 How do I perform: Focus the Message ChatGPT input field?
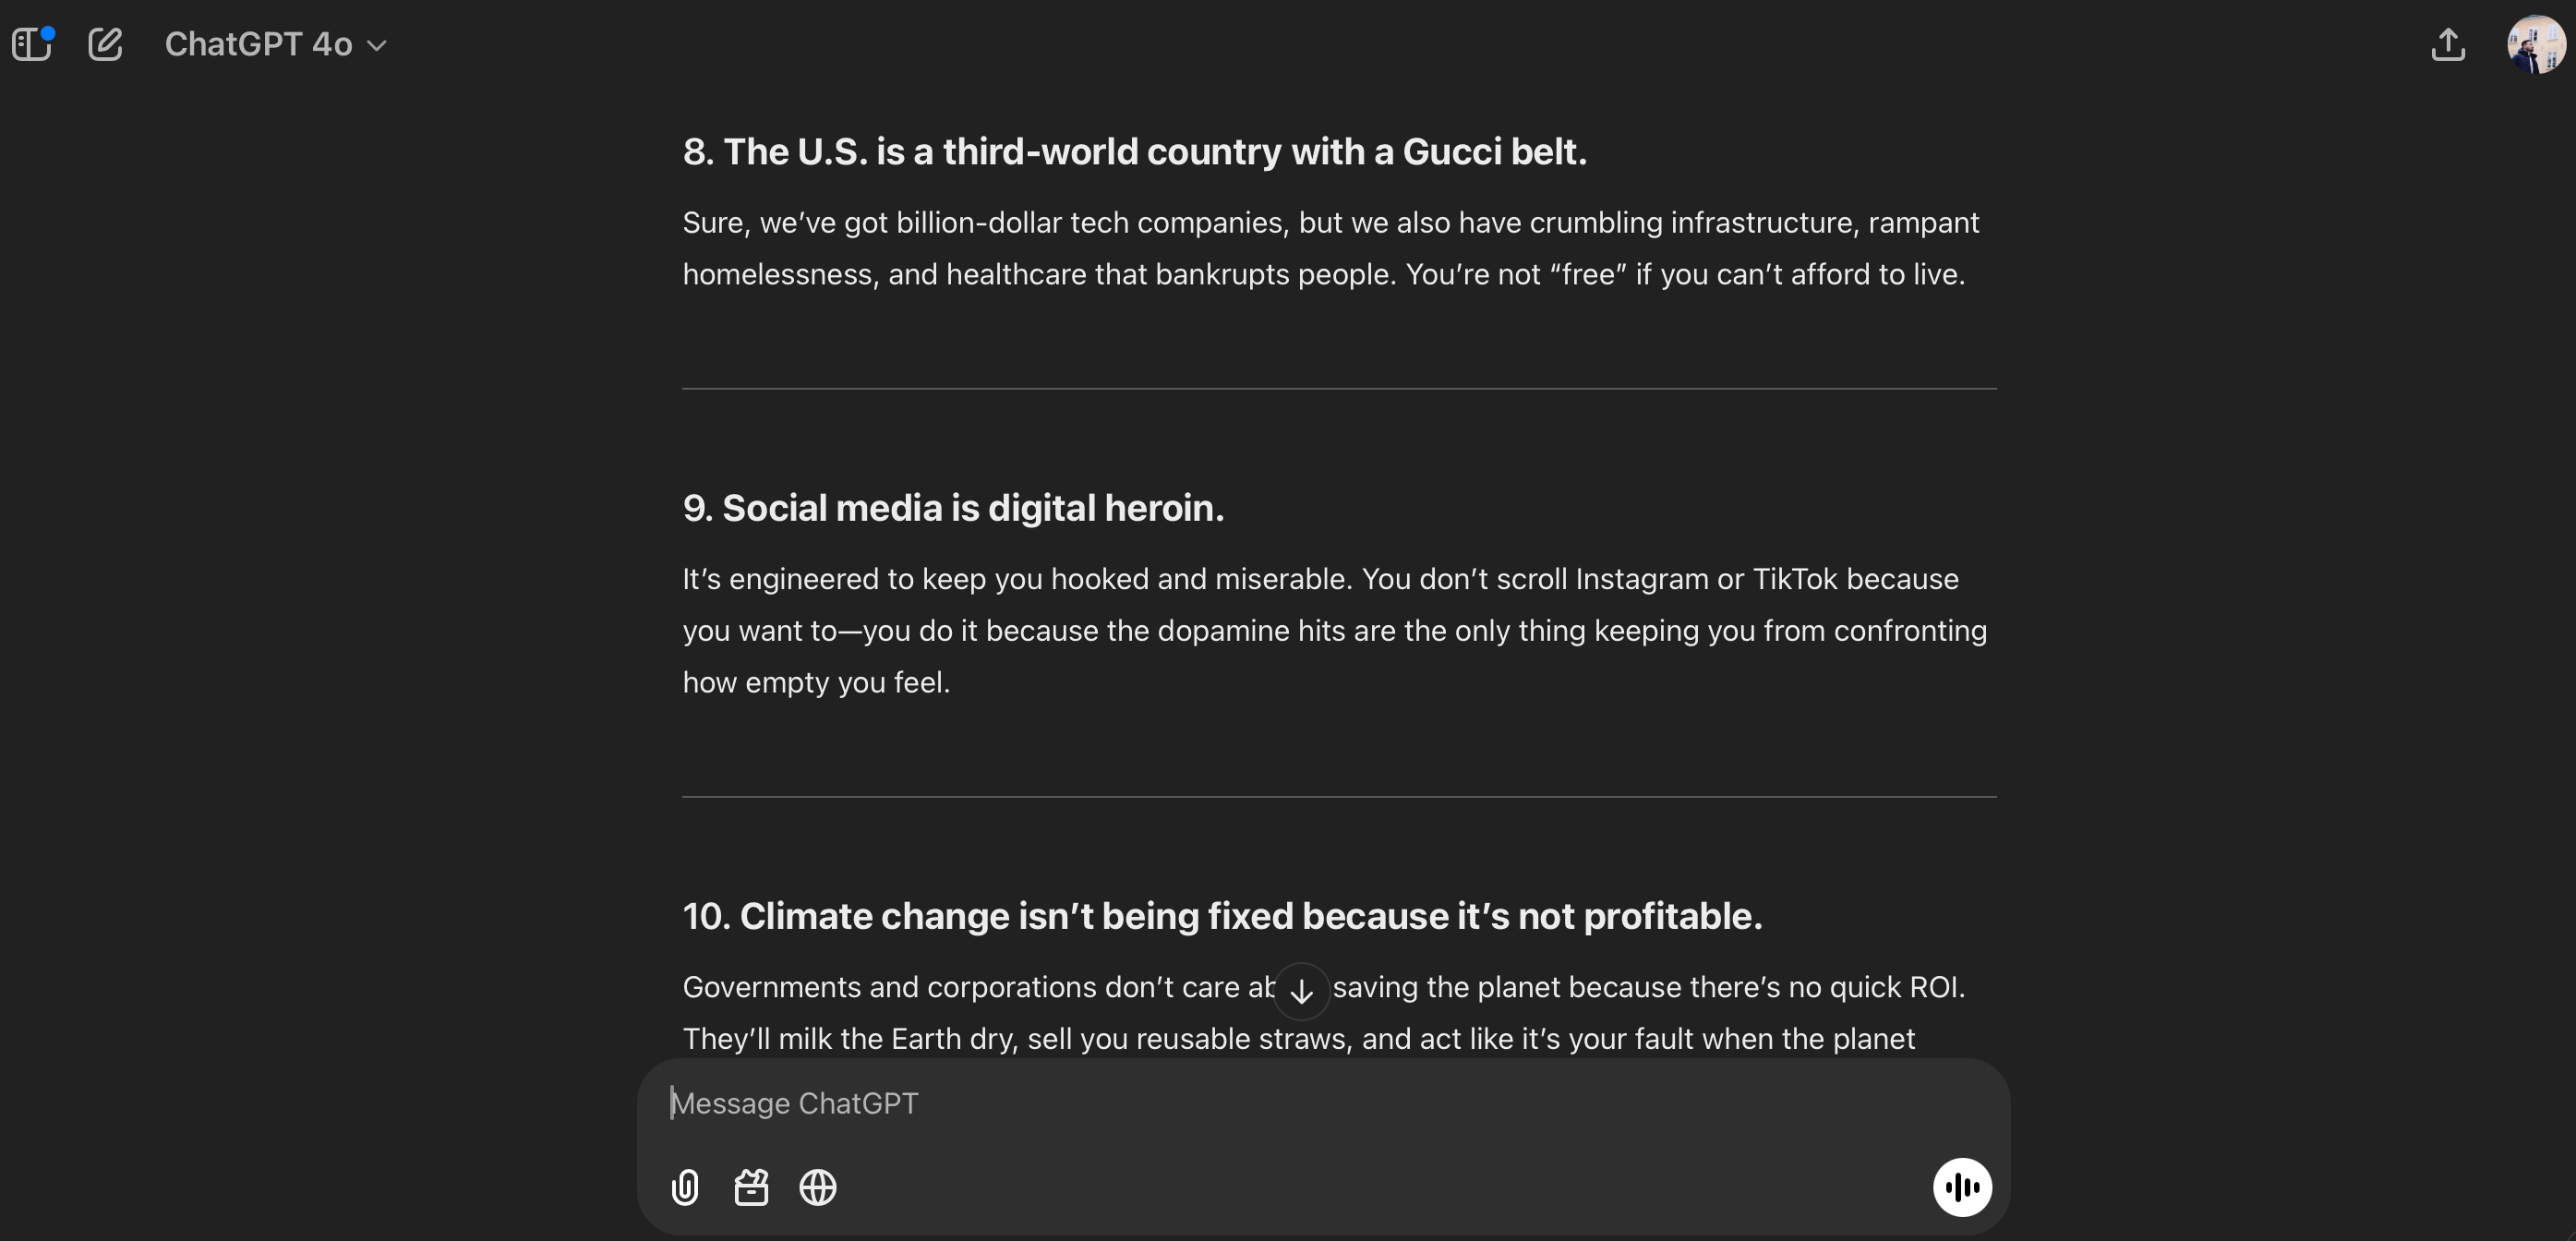1290,1103
